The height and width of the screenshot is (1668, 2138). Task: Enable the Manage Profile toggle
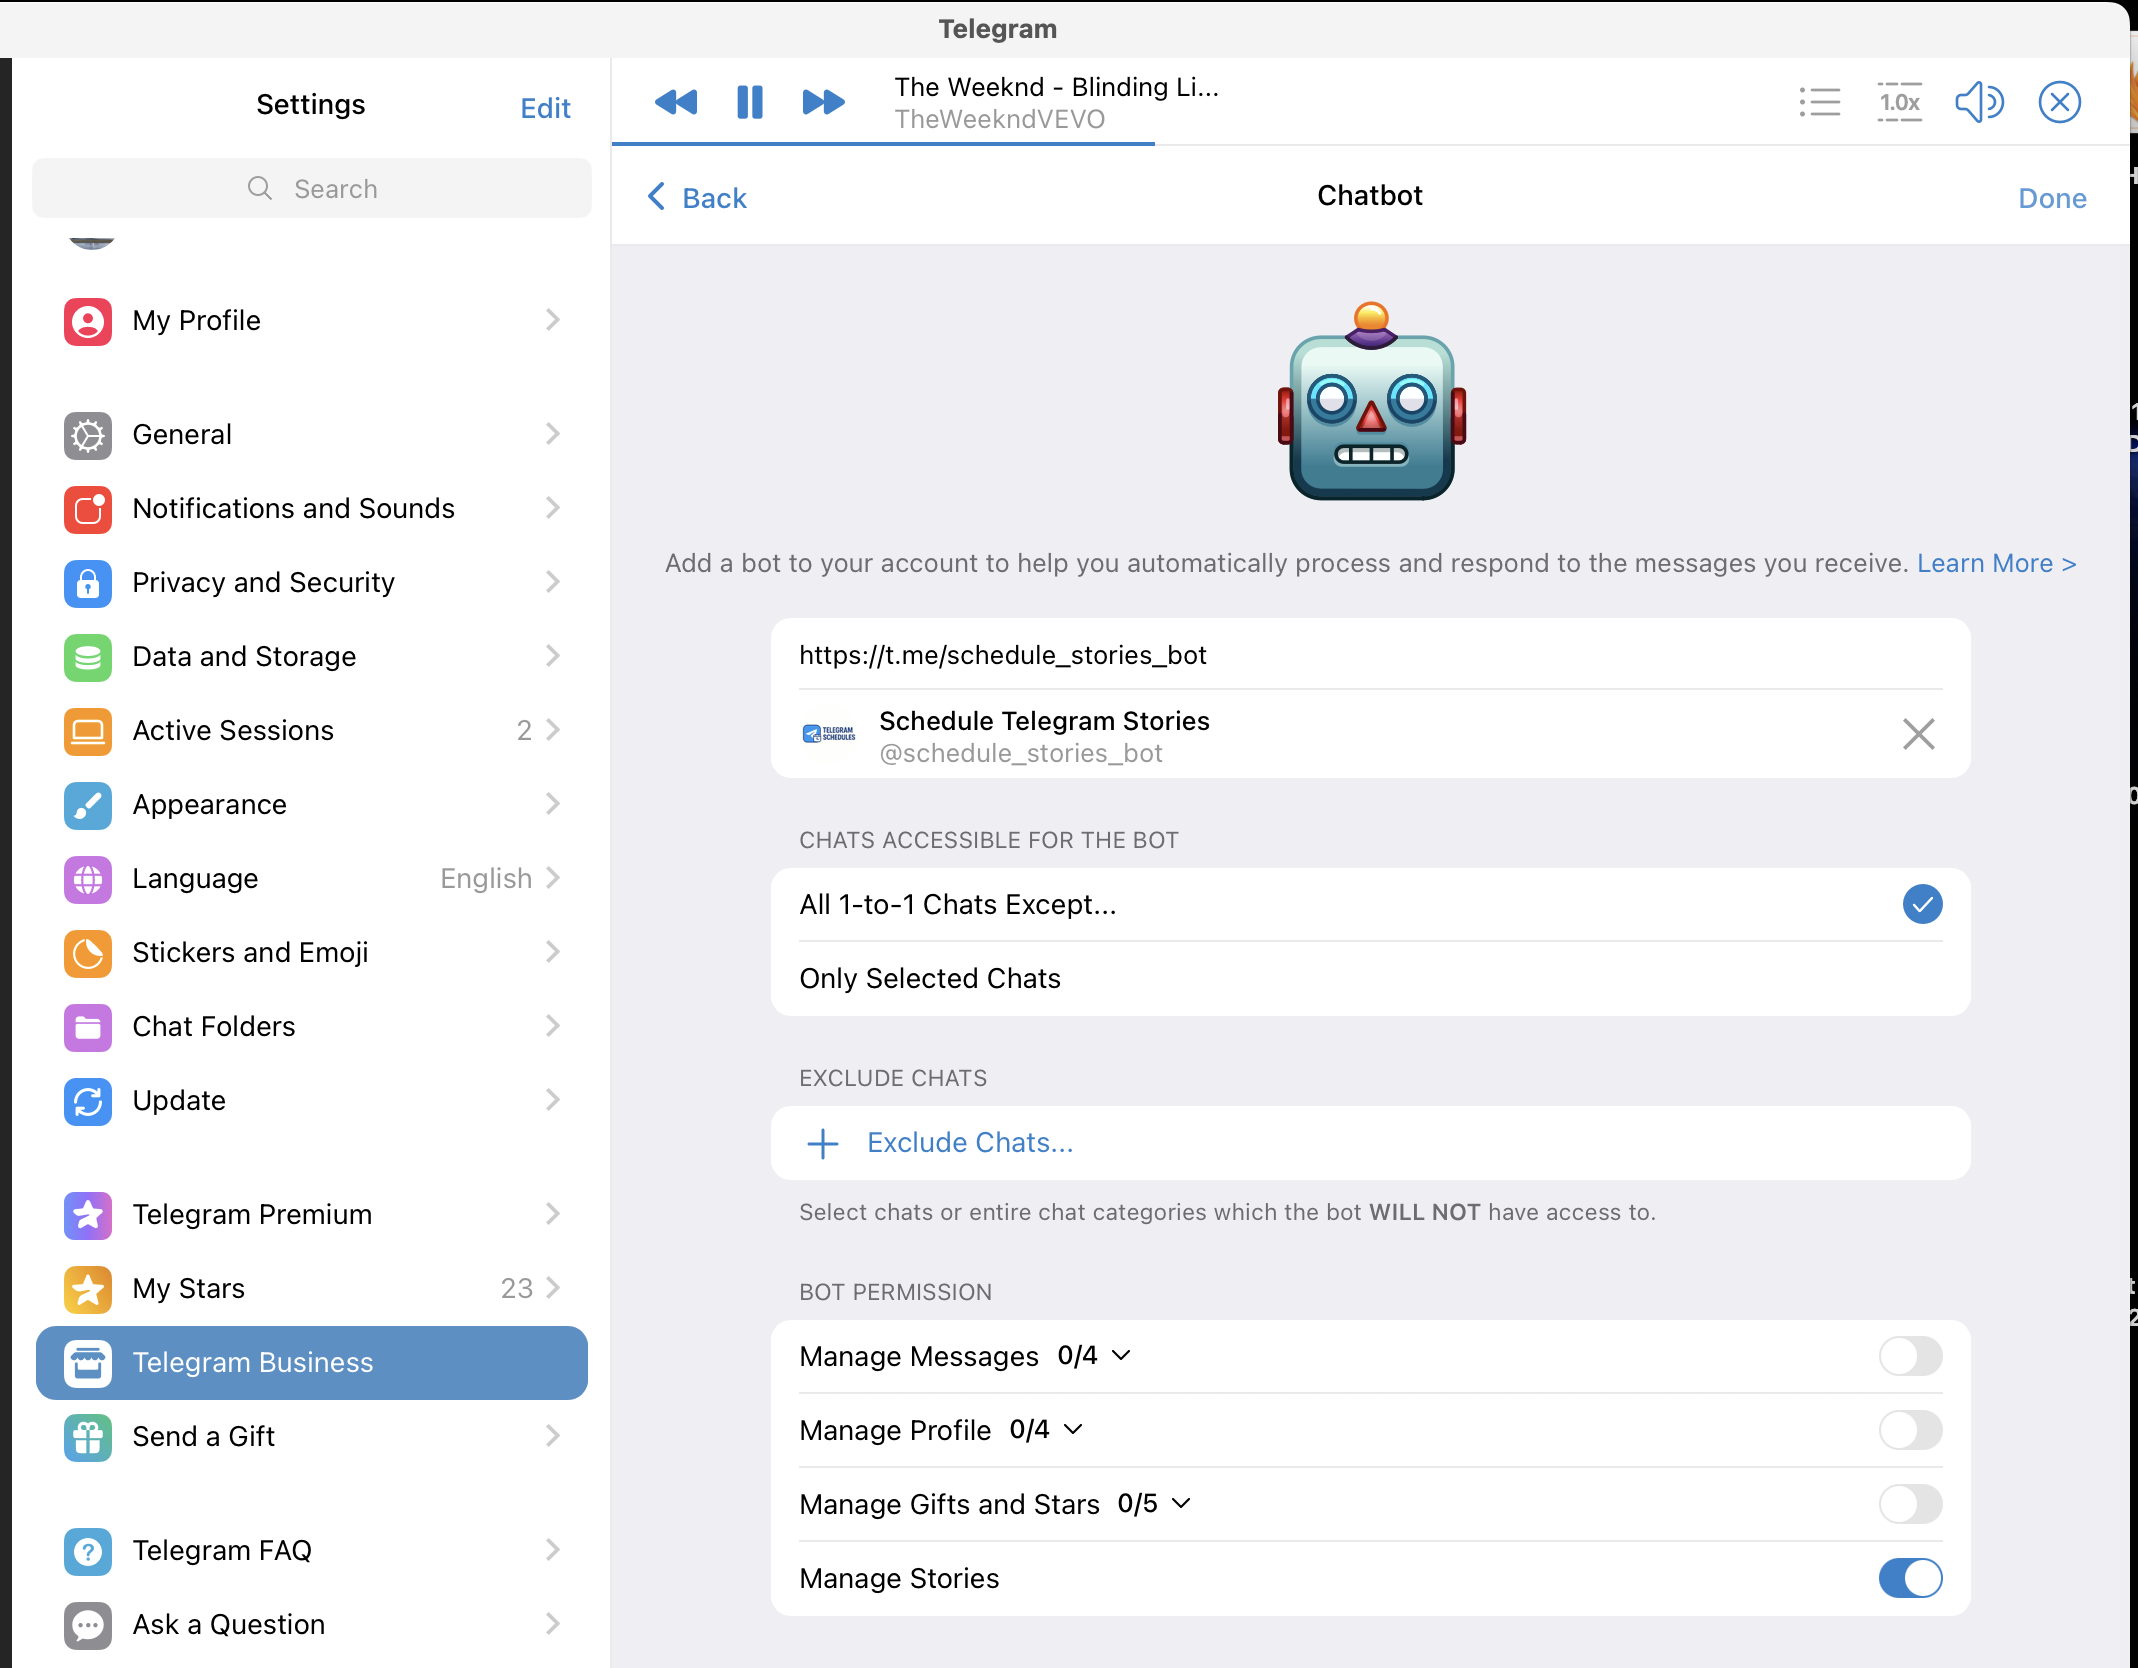pyautogui.click(x=1910, y=1431)
